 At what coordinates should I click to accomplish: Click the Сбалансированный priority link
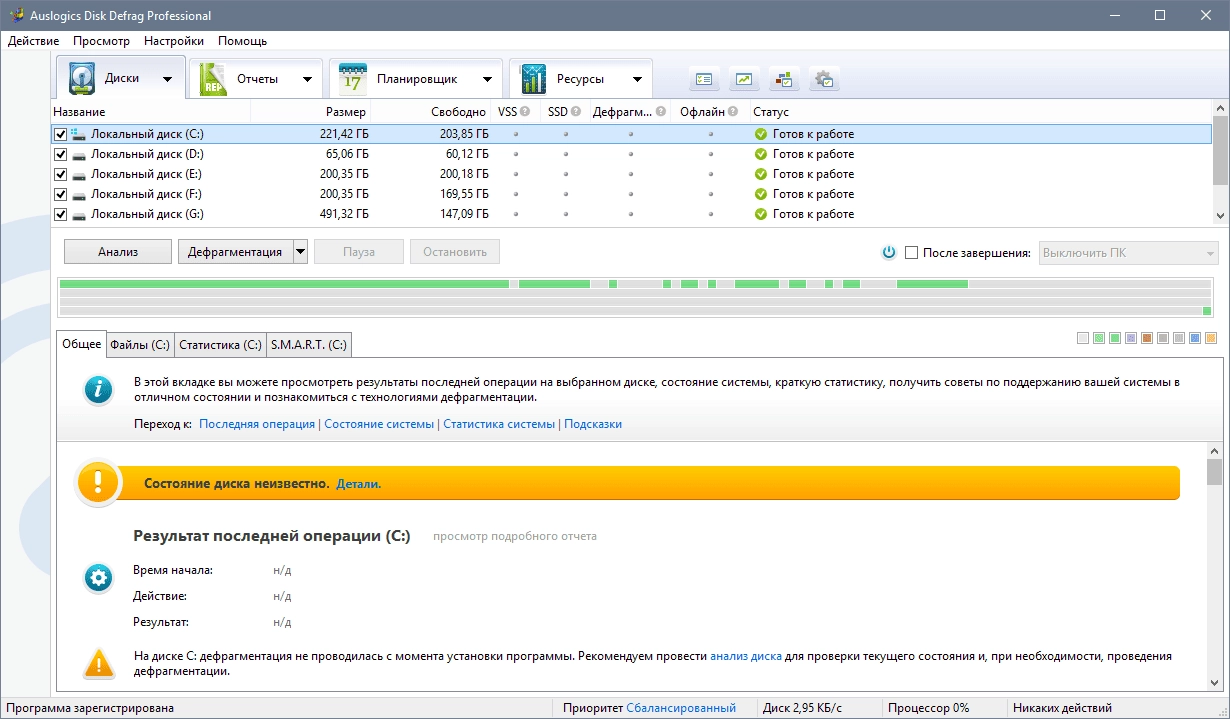pyautogui.click(x=681, y=708)
